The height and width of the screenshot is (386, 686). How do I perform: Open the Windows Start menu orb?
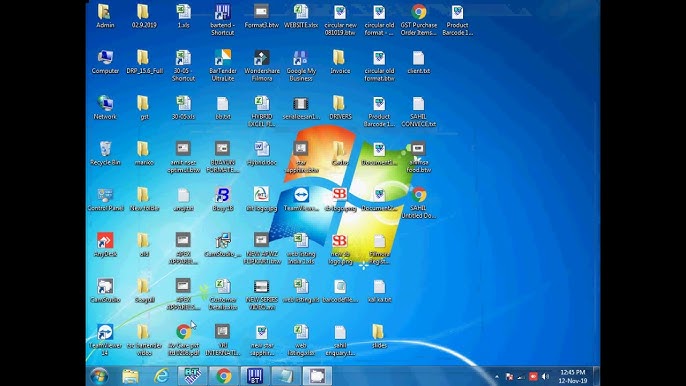99,376
